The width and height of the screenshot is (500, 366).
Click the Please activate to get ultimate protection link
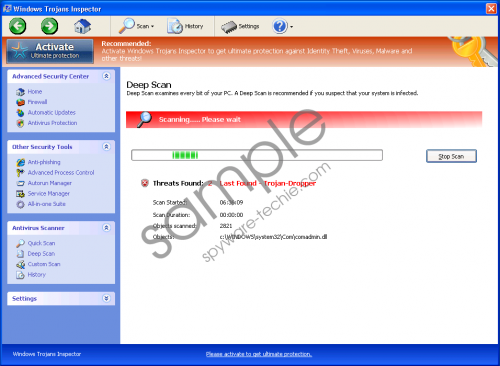click(x=259, y=354)
